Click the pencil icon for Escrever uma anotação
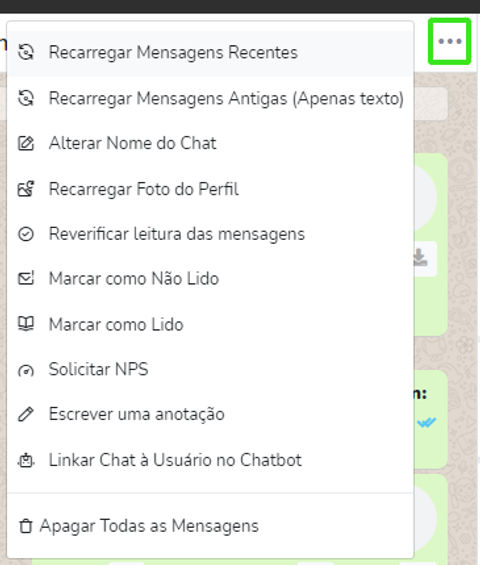The width and height of the screenshot is (480, 565). pyautogui.click(x=26, y=414)
